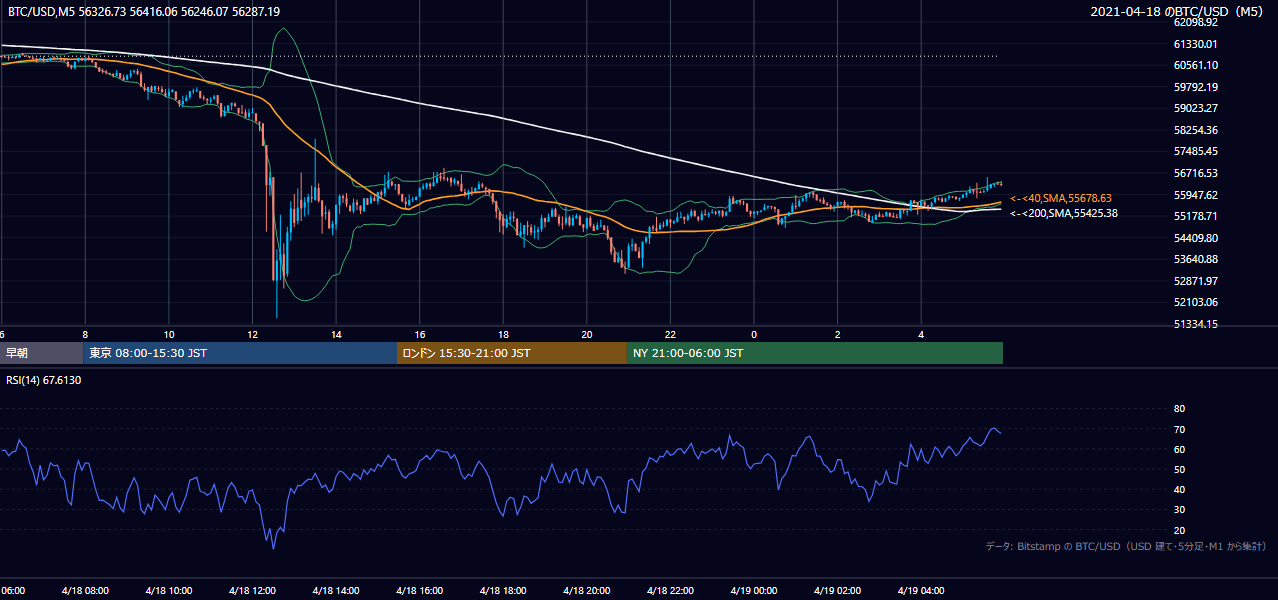
Task: Click price axis value 61330.01
Action: pyautogui.click(x=1195, y=44)
